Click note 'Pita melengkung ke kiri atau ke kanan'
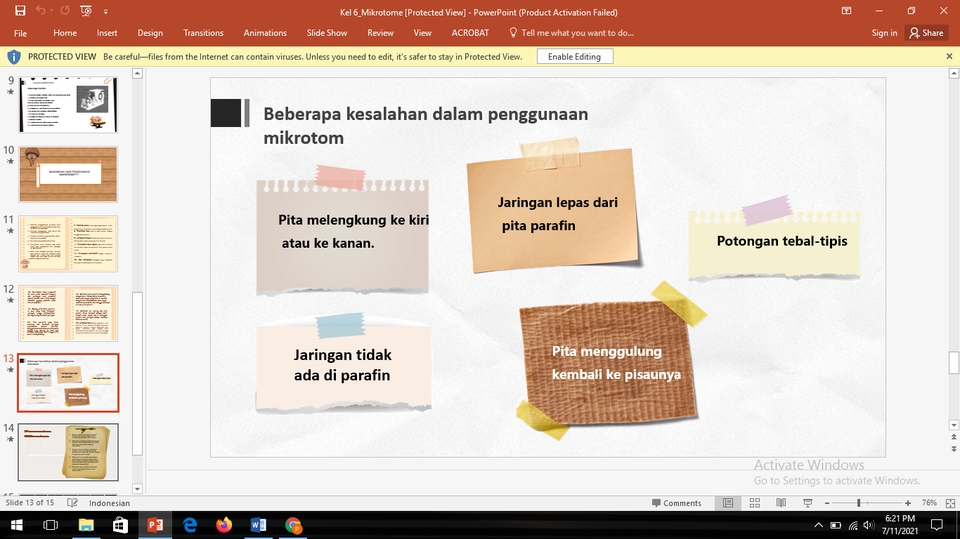The image size is (960, 539). 342,239
